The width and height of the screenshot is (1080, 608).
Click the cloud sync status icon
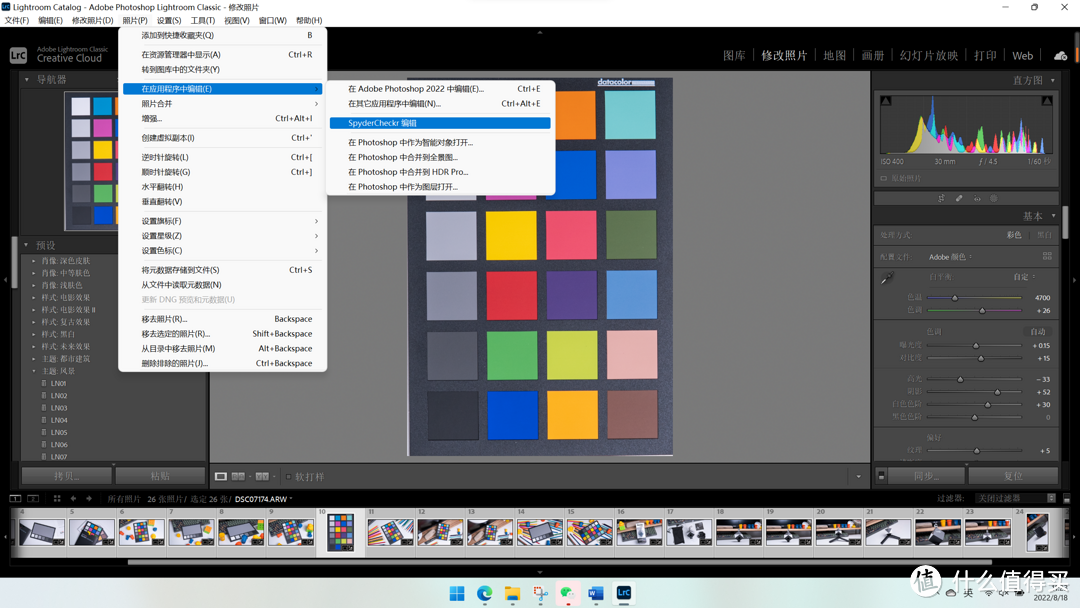1061,56
